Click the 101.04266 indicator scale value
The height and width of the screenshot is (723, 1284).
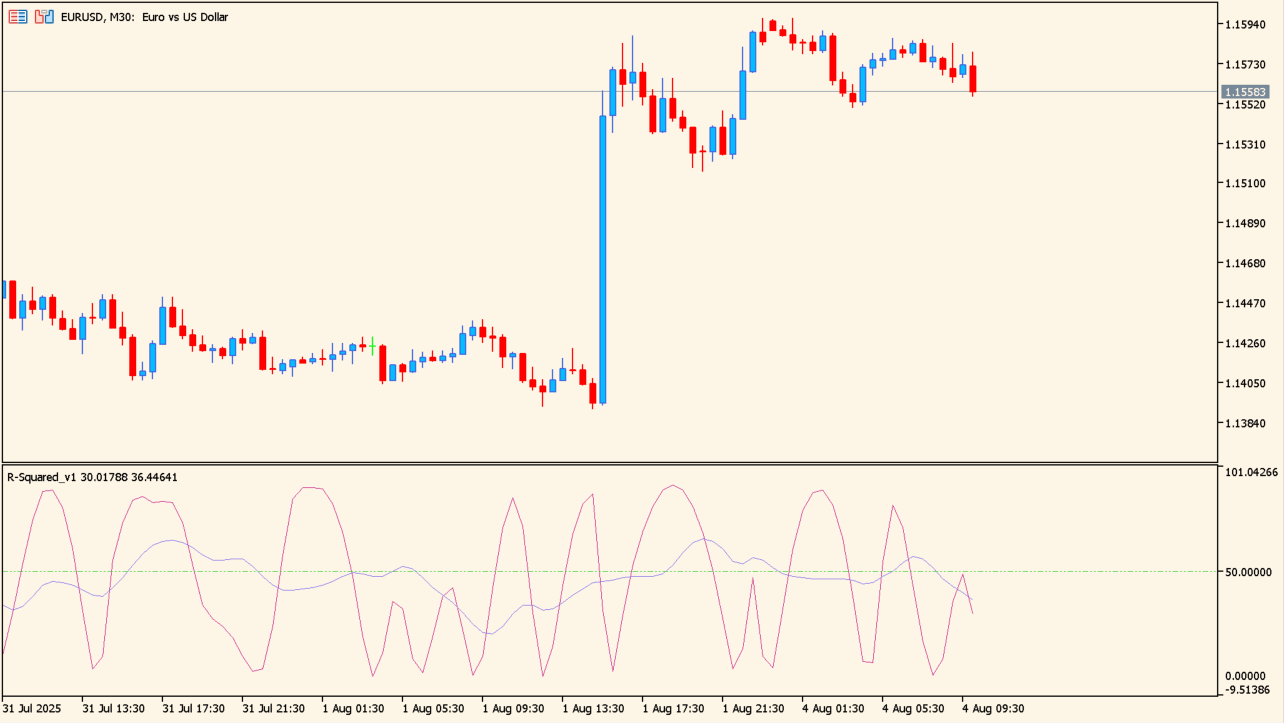tap(1250, 472)
